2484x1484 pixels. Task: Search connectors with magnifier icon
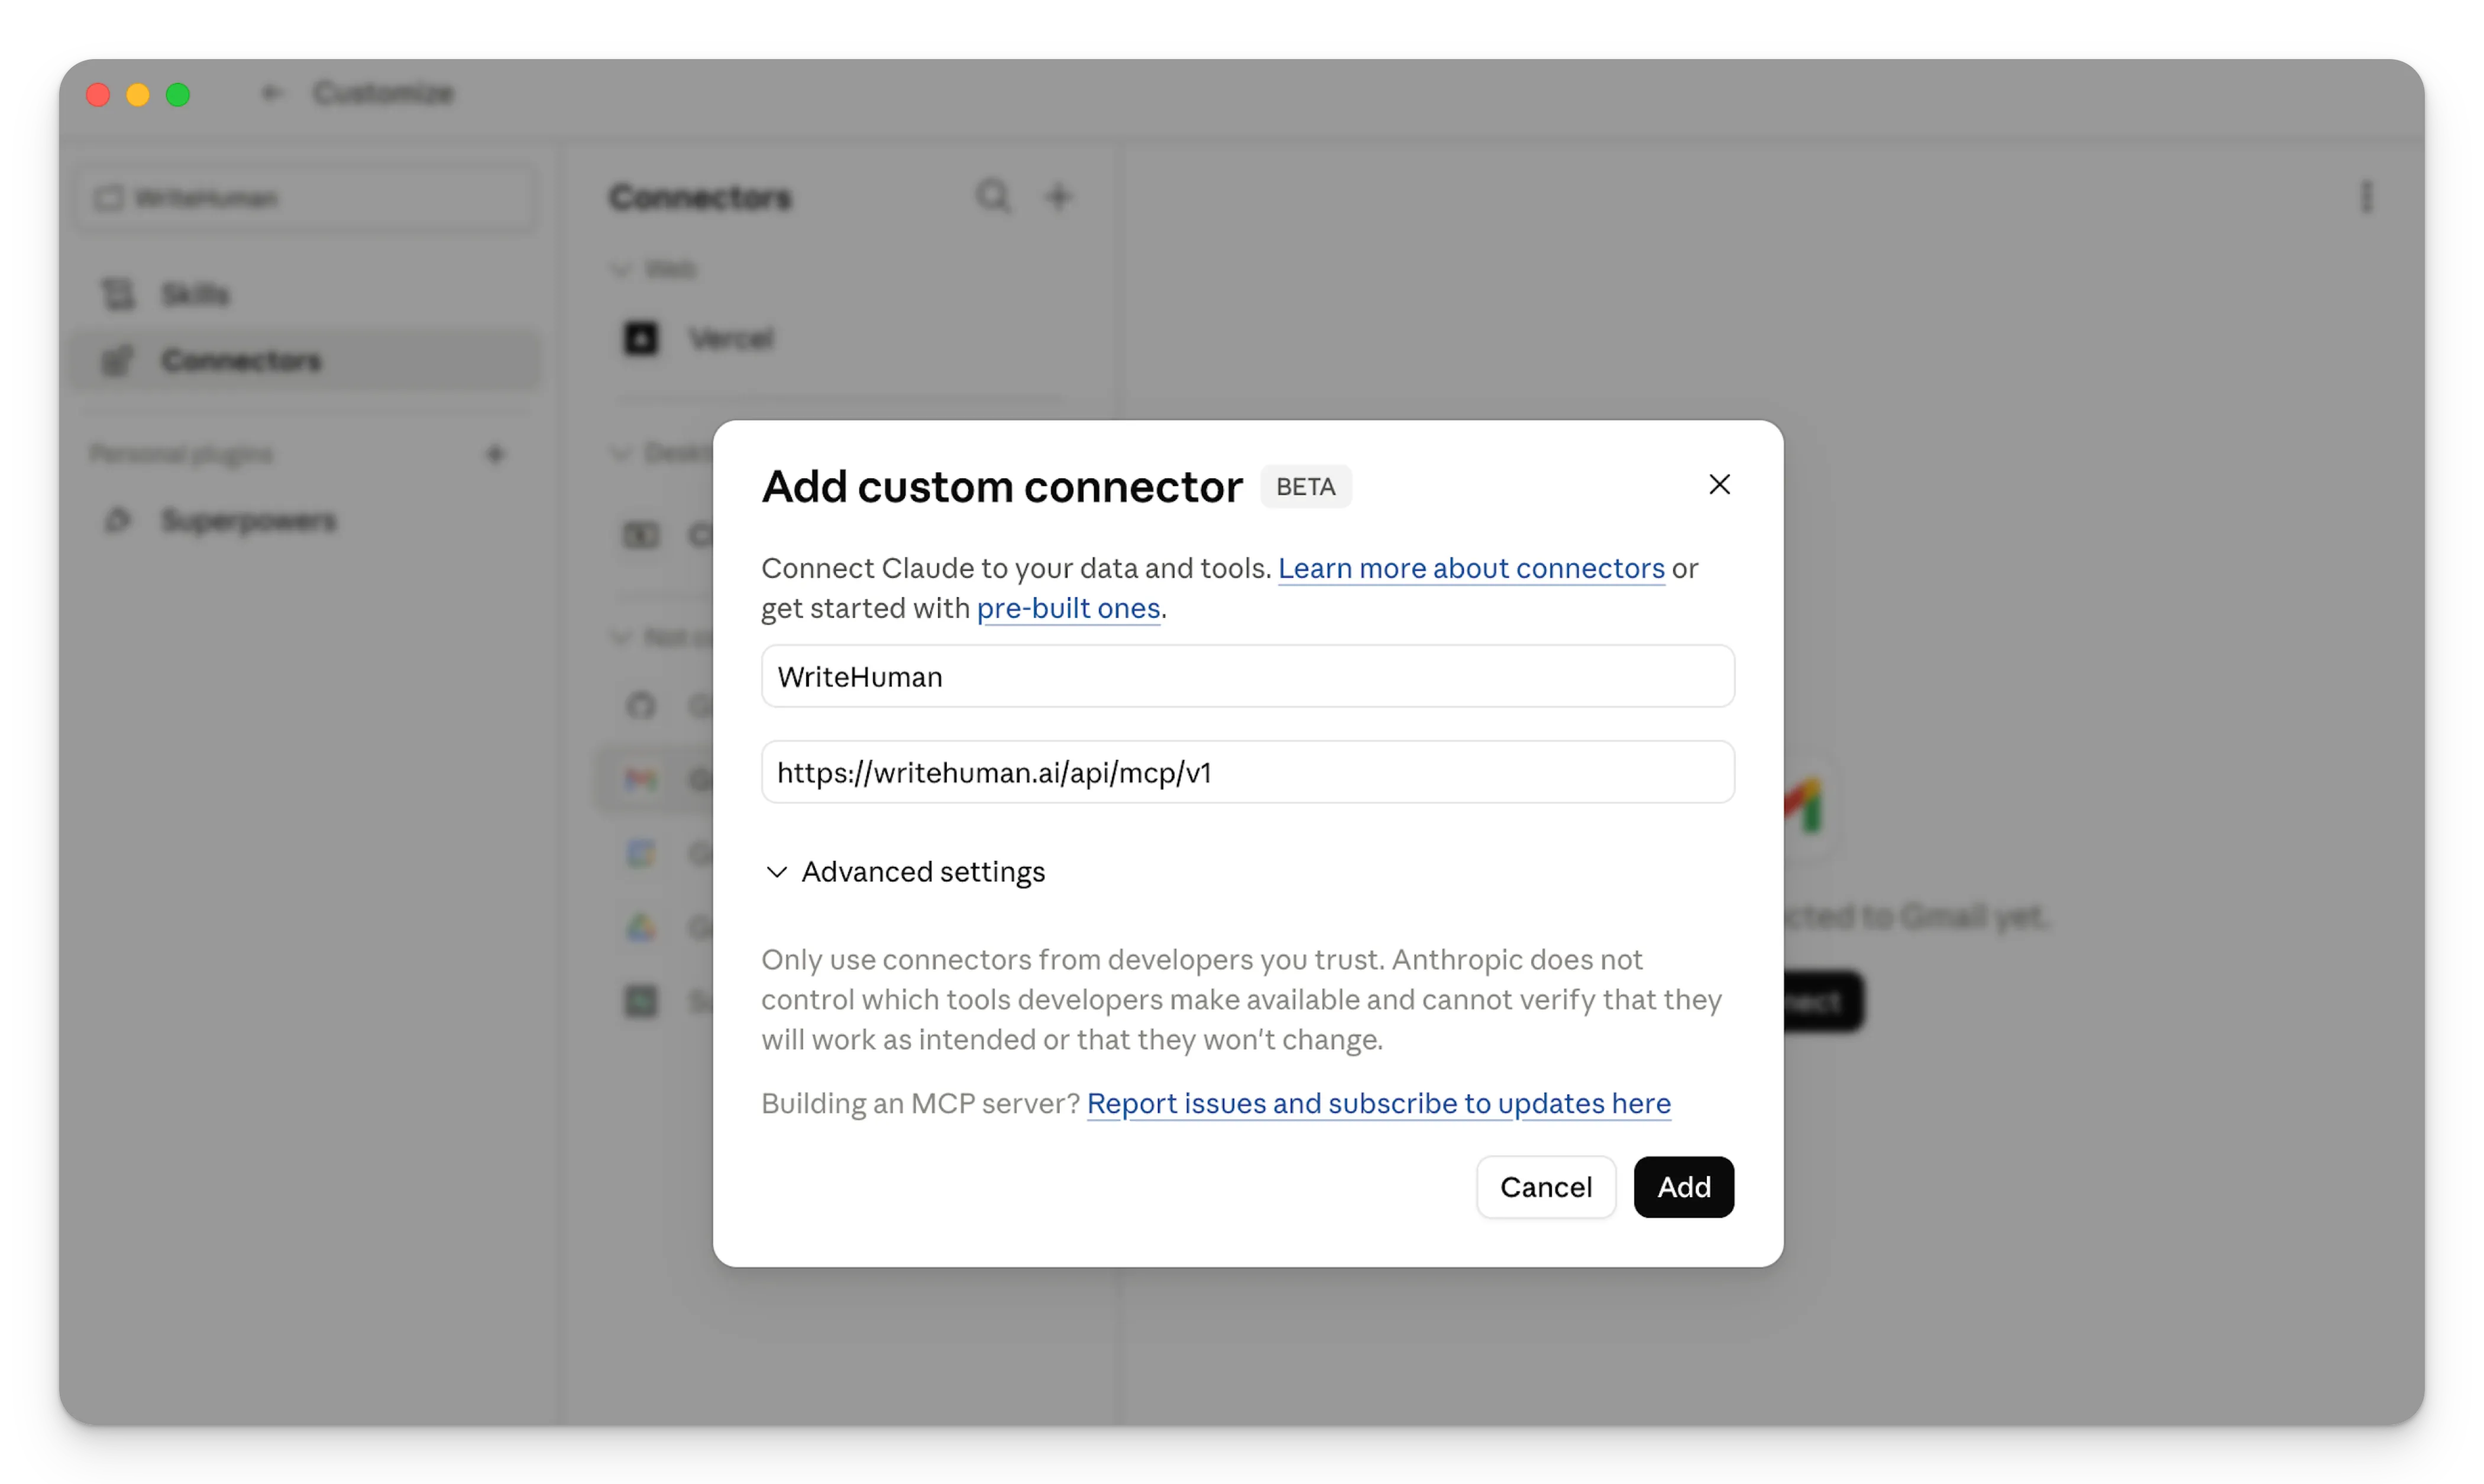point(992,196)
